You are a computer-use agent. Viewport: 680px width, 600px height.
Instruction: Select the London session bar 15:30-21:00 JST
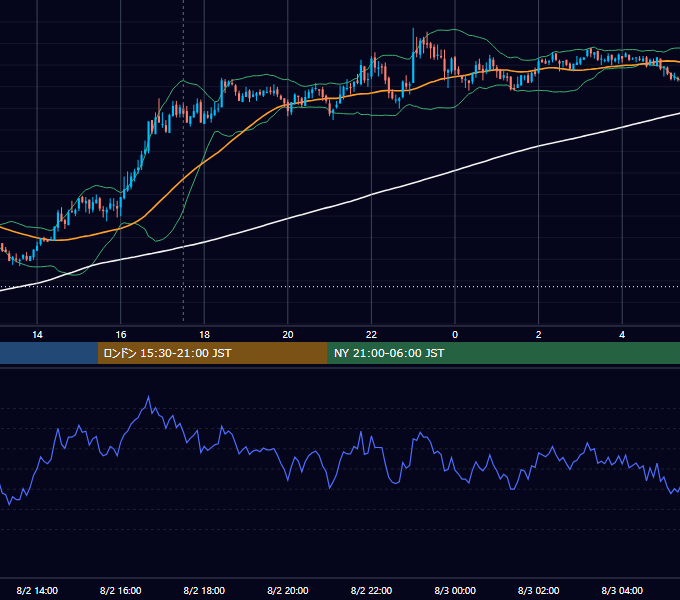[212, 353]
